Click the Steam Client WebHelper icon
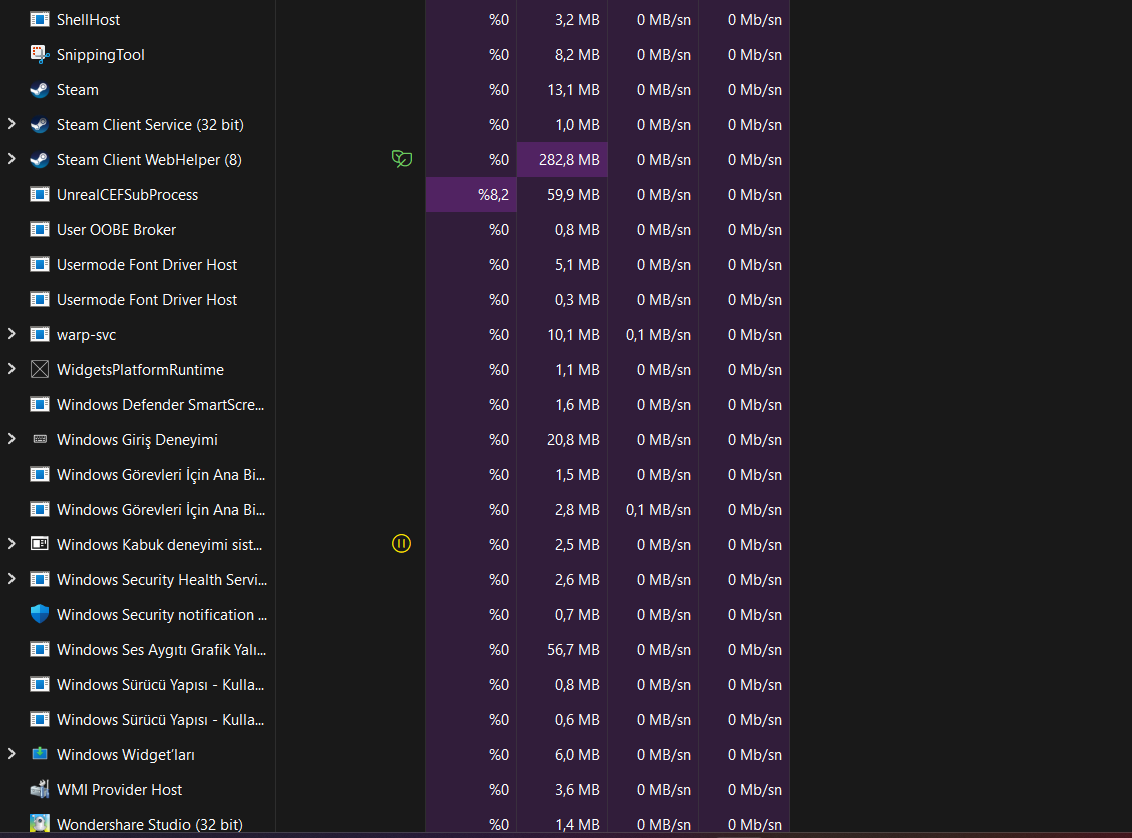Image resolution: width=1132 pixels, height=838 pixels. click(x=40, y=160)
